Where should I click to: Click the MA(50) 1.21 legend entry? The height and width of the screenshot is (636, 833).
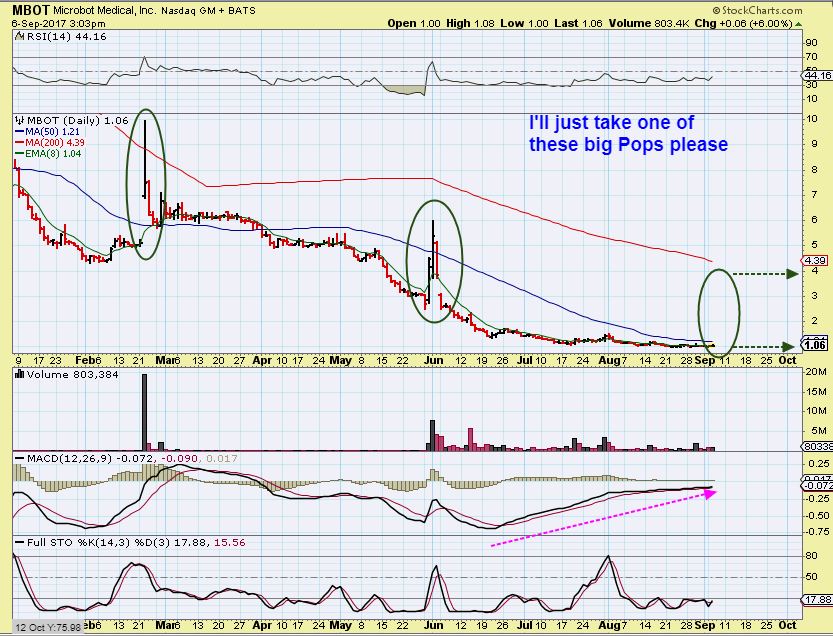[x=47, y=131]
